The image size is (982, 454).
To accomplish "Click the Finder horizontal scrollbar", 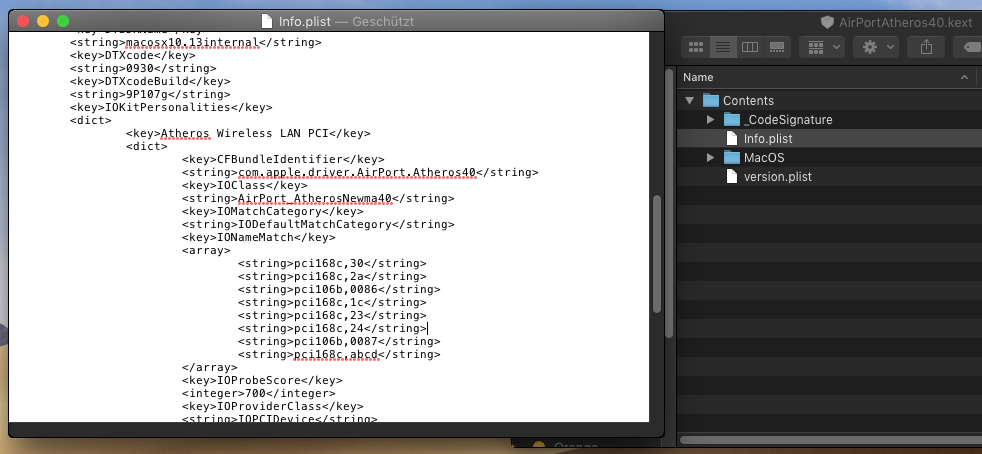I will pos(830,440).
